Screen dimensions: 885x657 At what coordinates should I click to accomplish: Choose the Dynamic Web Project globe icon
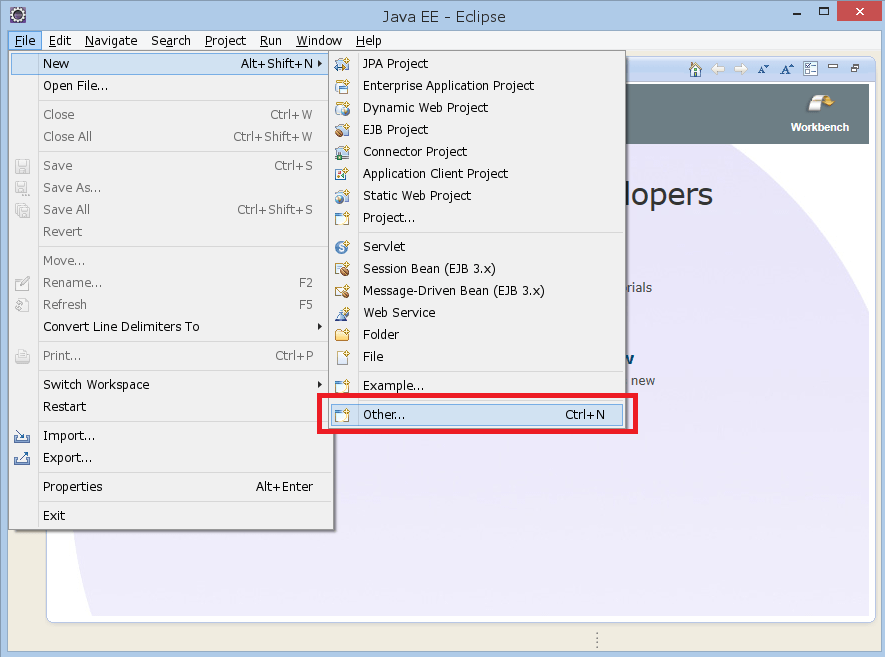click(x=342, y=108)
